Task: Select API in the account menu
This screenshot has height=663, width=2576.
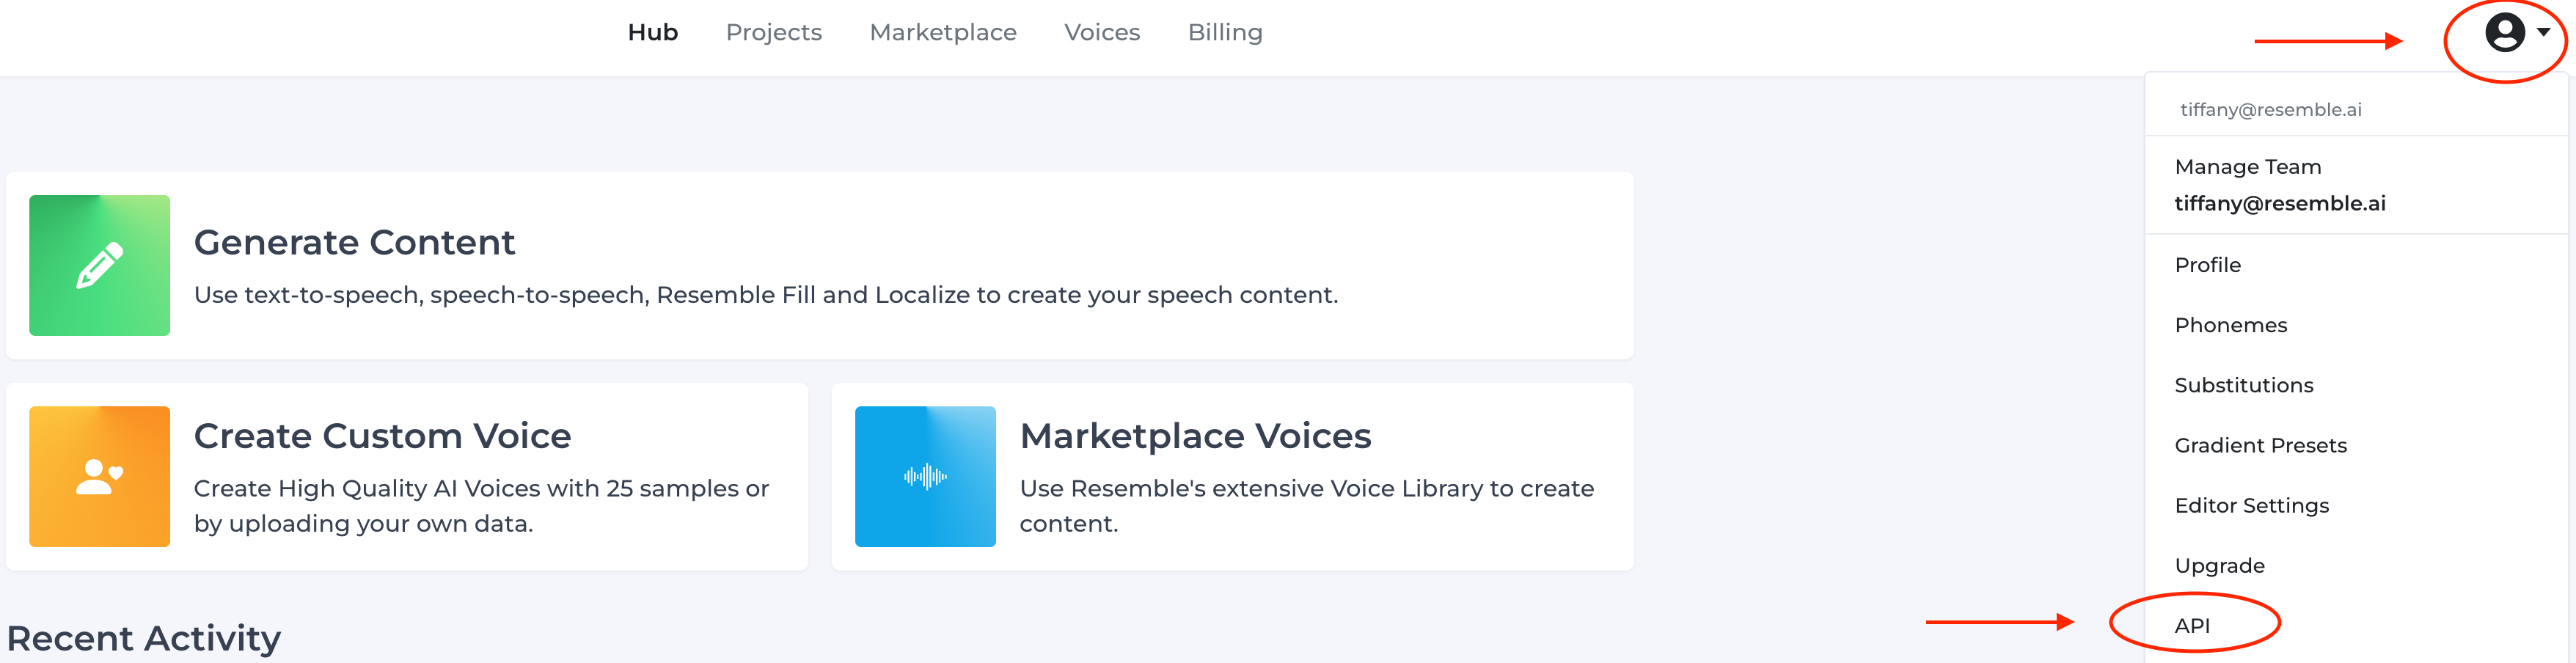Action: [2192, 625]
